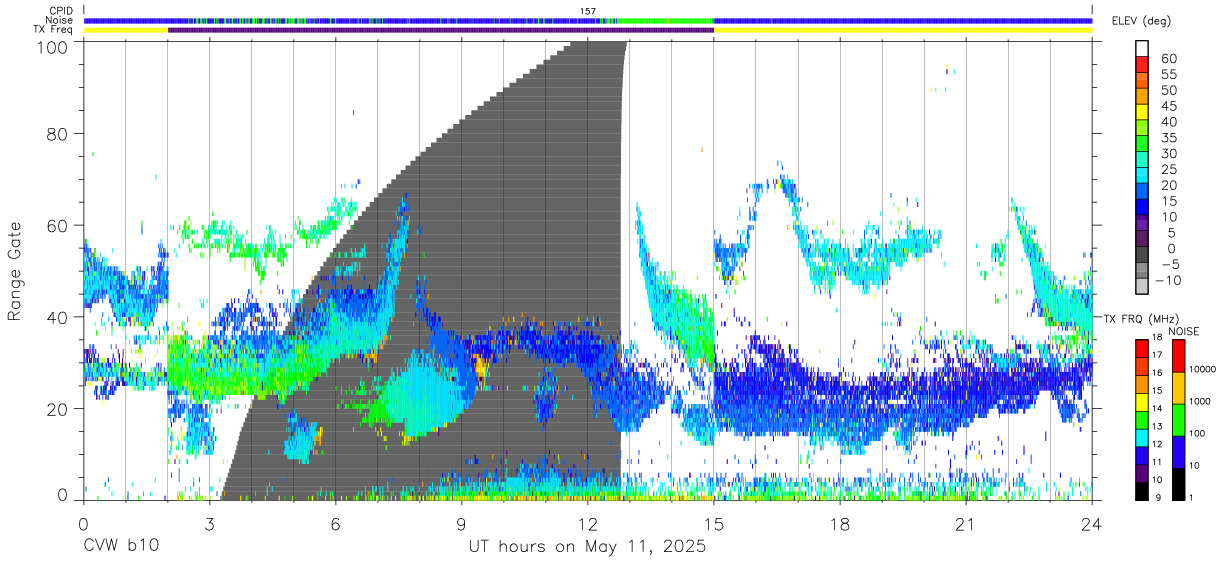Click the NOISE legend title
Viewport: 1228px width, 567px height.
(1186, 331)
